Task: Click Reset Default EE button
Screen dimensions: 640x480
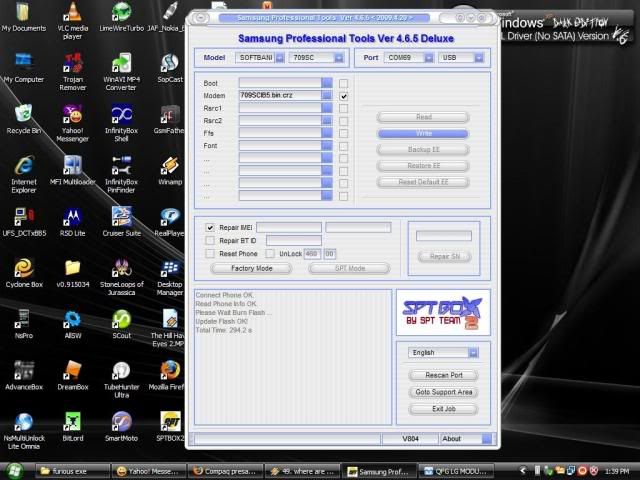Action: click(x=423, y=182)
